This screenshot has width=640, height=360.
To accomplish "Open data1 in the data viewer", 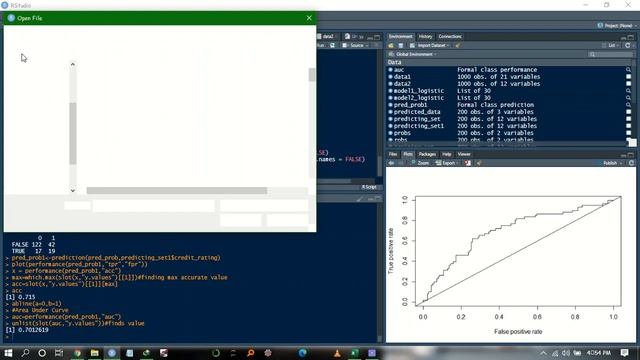I will pos(629,77).
